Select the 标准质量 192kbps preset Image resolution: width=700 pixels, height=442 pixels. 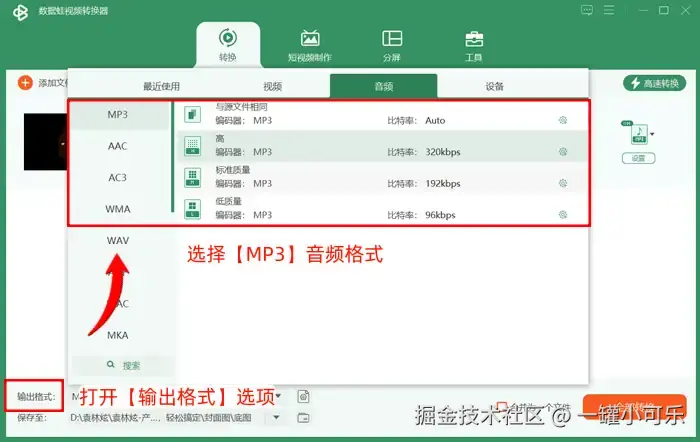tap(382, 177)
